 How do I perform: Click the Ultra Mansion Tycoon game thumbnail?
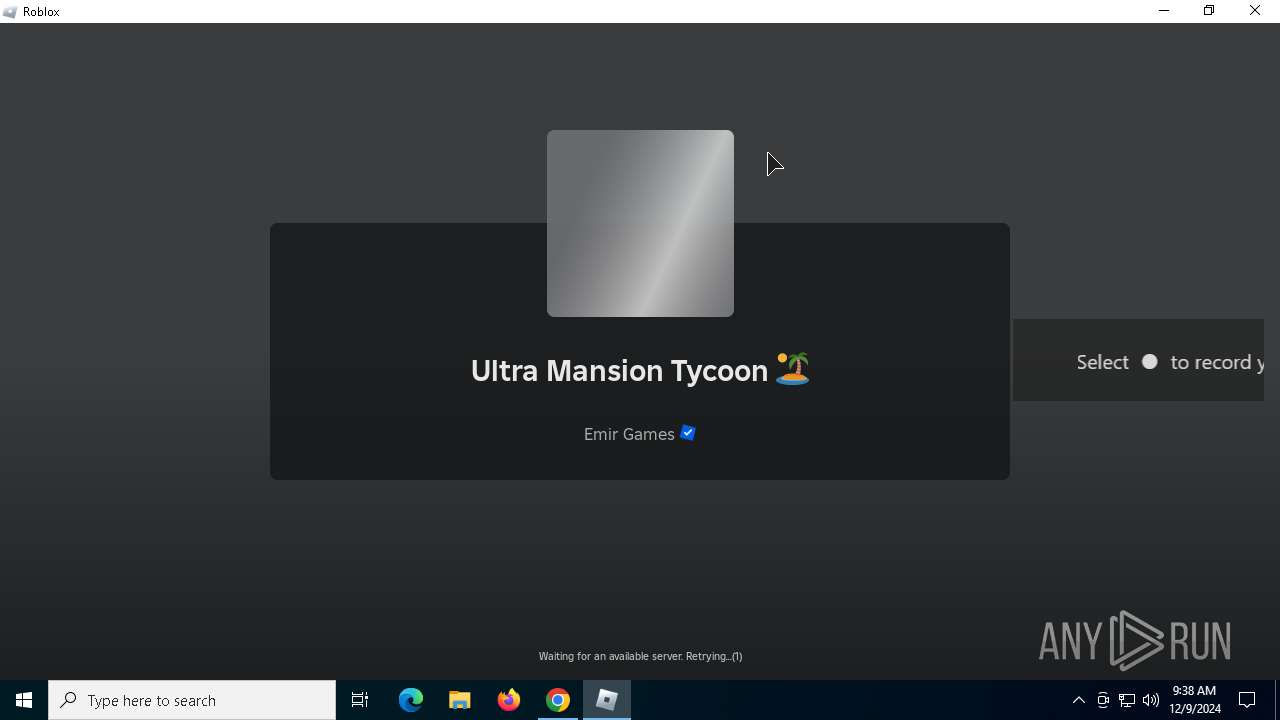point(640,223)
